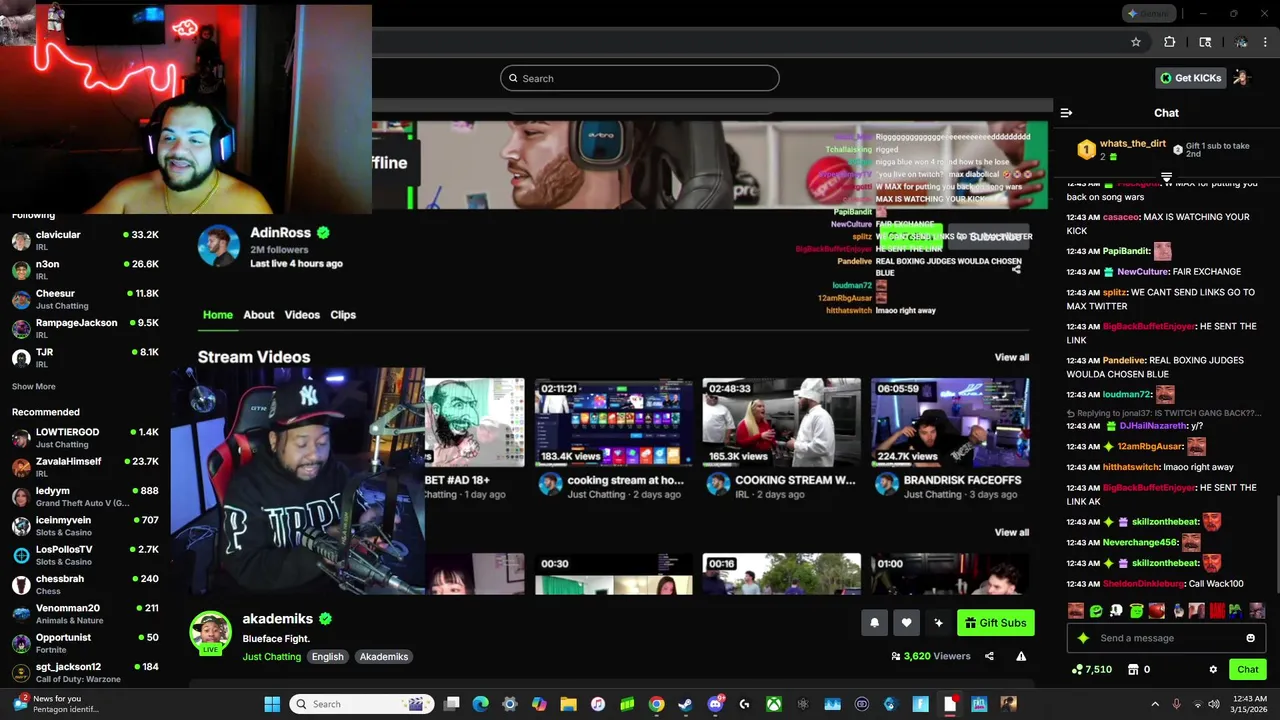Open the user profile avatar beside Get KICKs
Viewport: 1280px width, 720px height.
(1241, 78)
